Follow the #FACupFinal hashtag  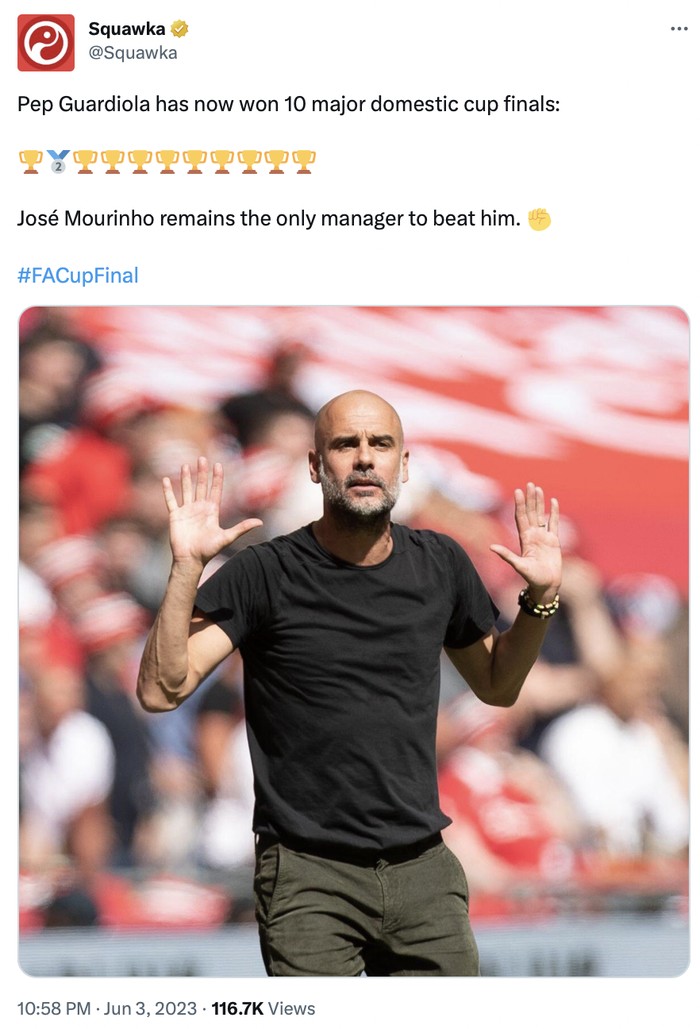tap(78, 276)
